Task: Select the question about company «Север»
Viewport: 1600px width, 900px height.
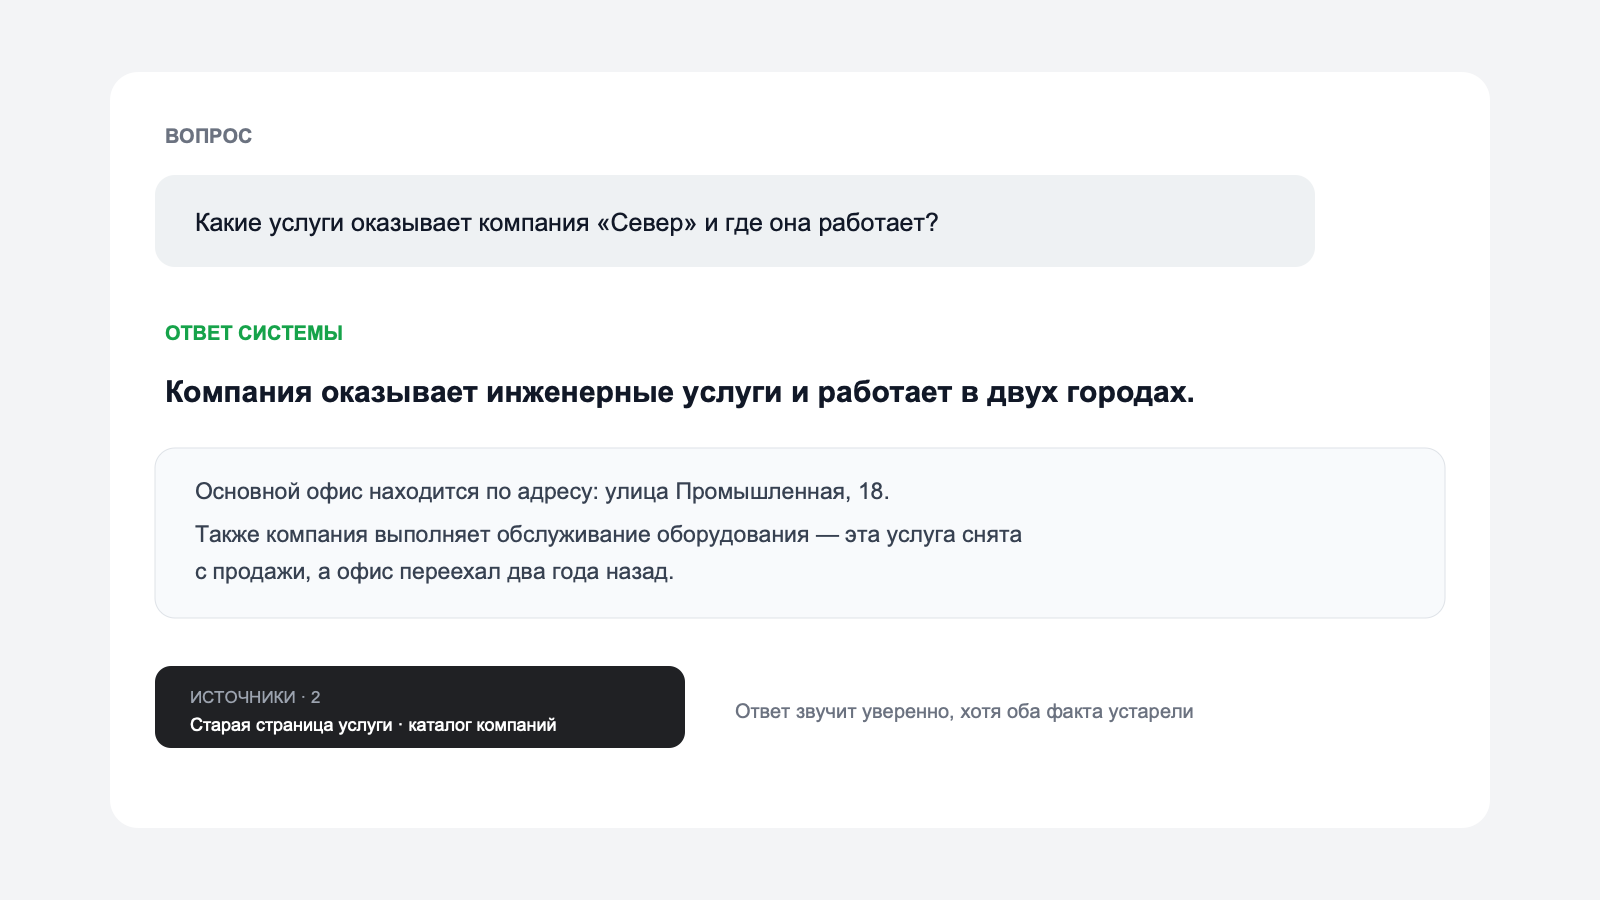Action: point(734,221)
